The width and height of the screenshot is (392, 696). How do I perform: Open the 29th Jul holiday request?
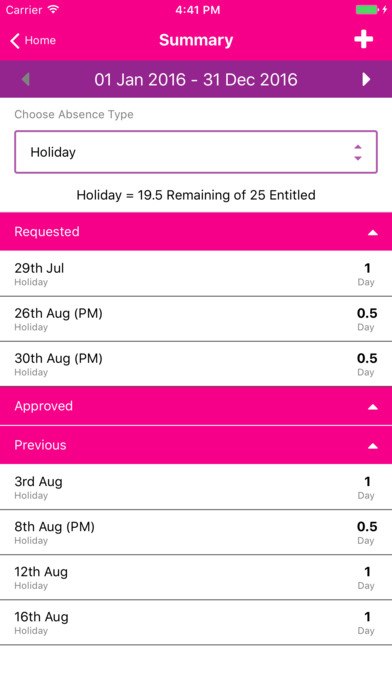click(196, 273)
